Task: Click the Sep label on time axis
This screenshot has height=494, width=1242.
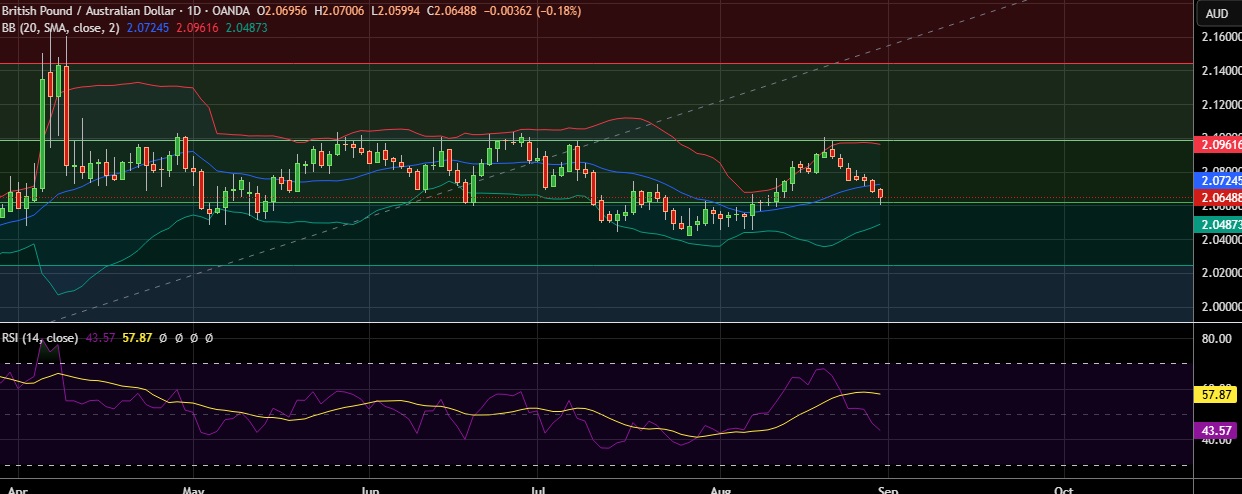Action: click(889, 490)
